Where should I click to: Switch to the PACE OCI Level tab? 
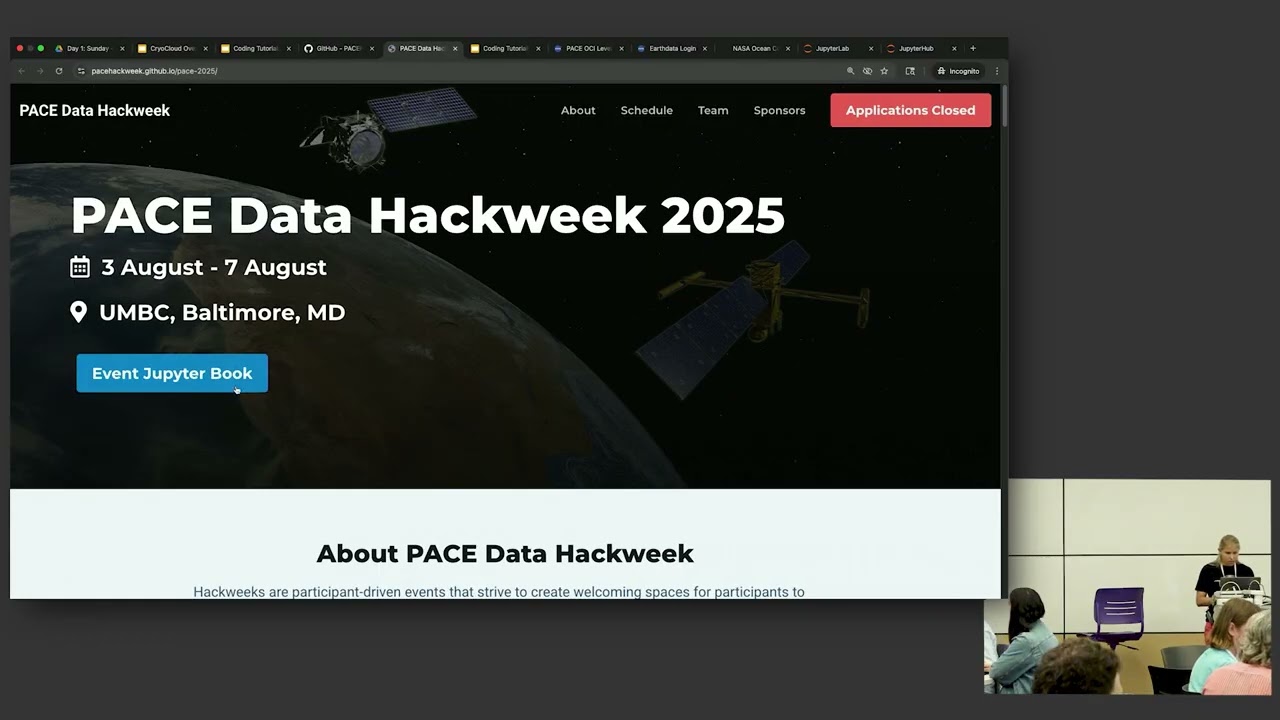[587, 48]
